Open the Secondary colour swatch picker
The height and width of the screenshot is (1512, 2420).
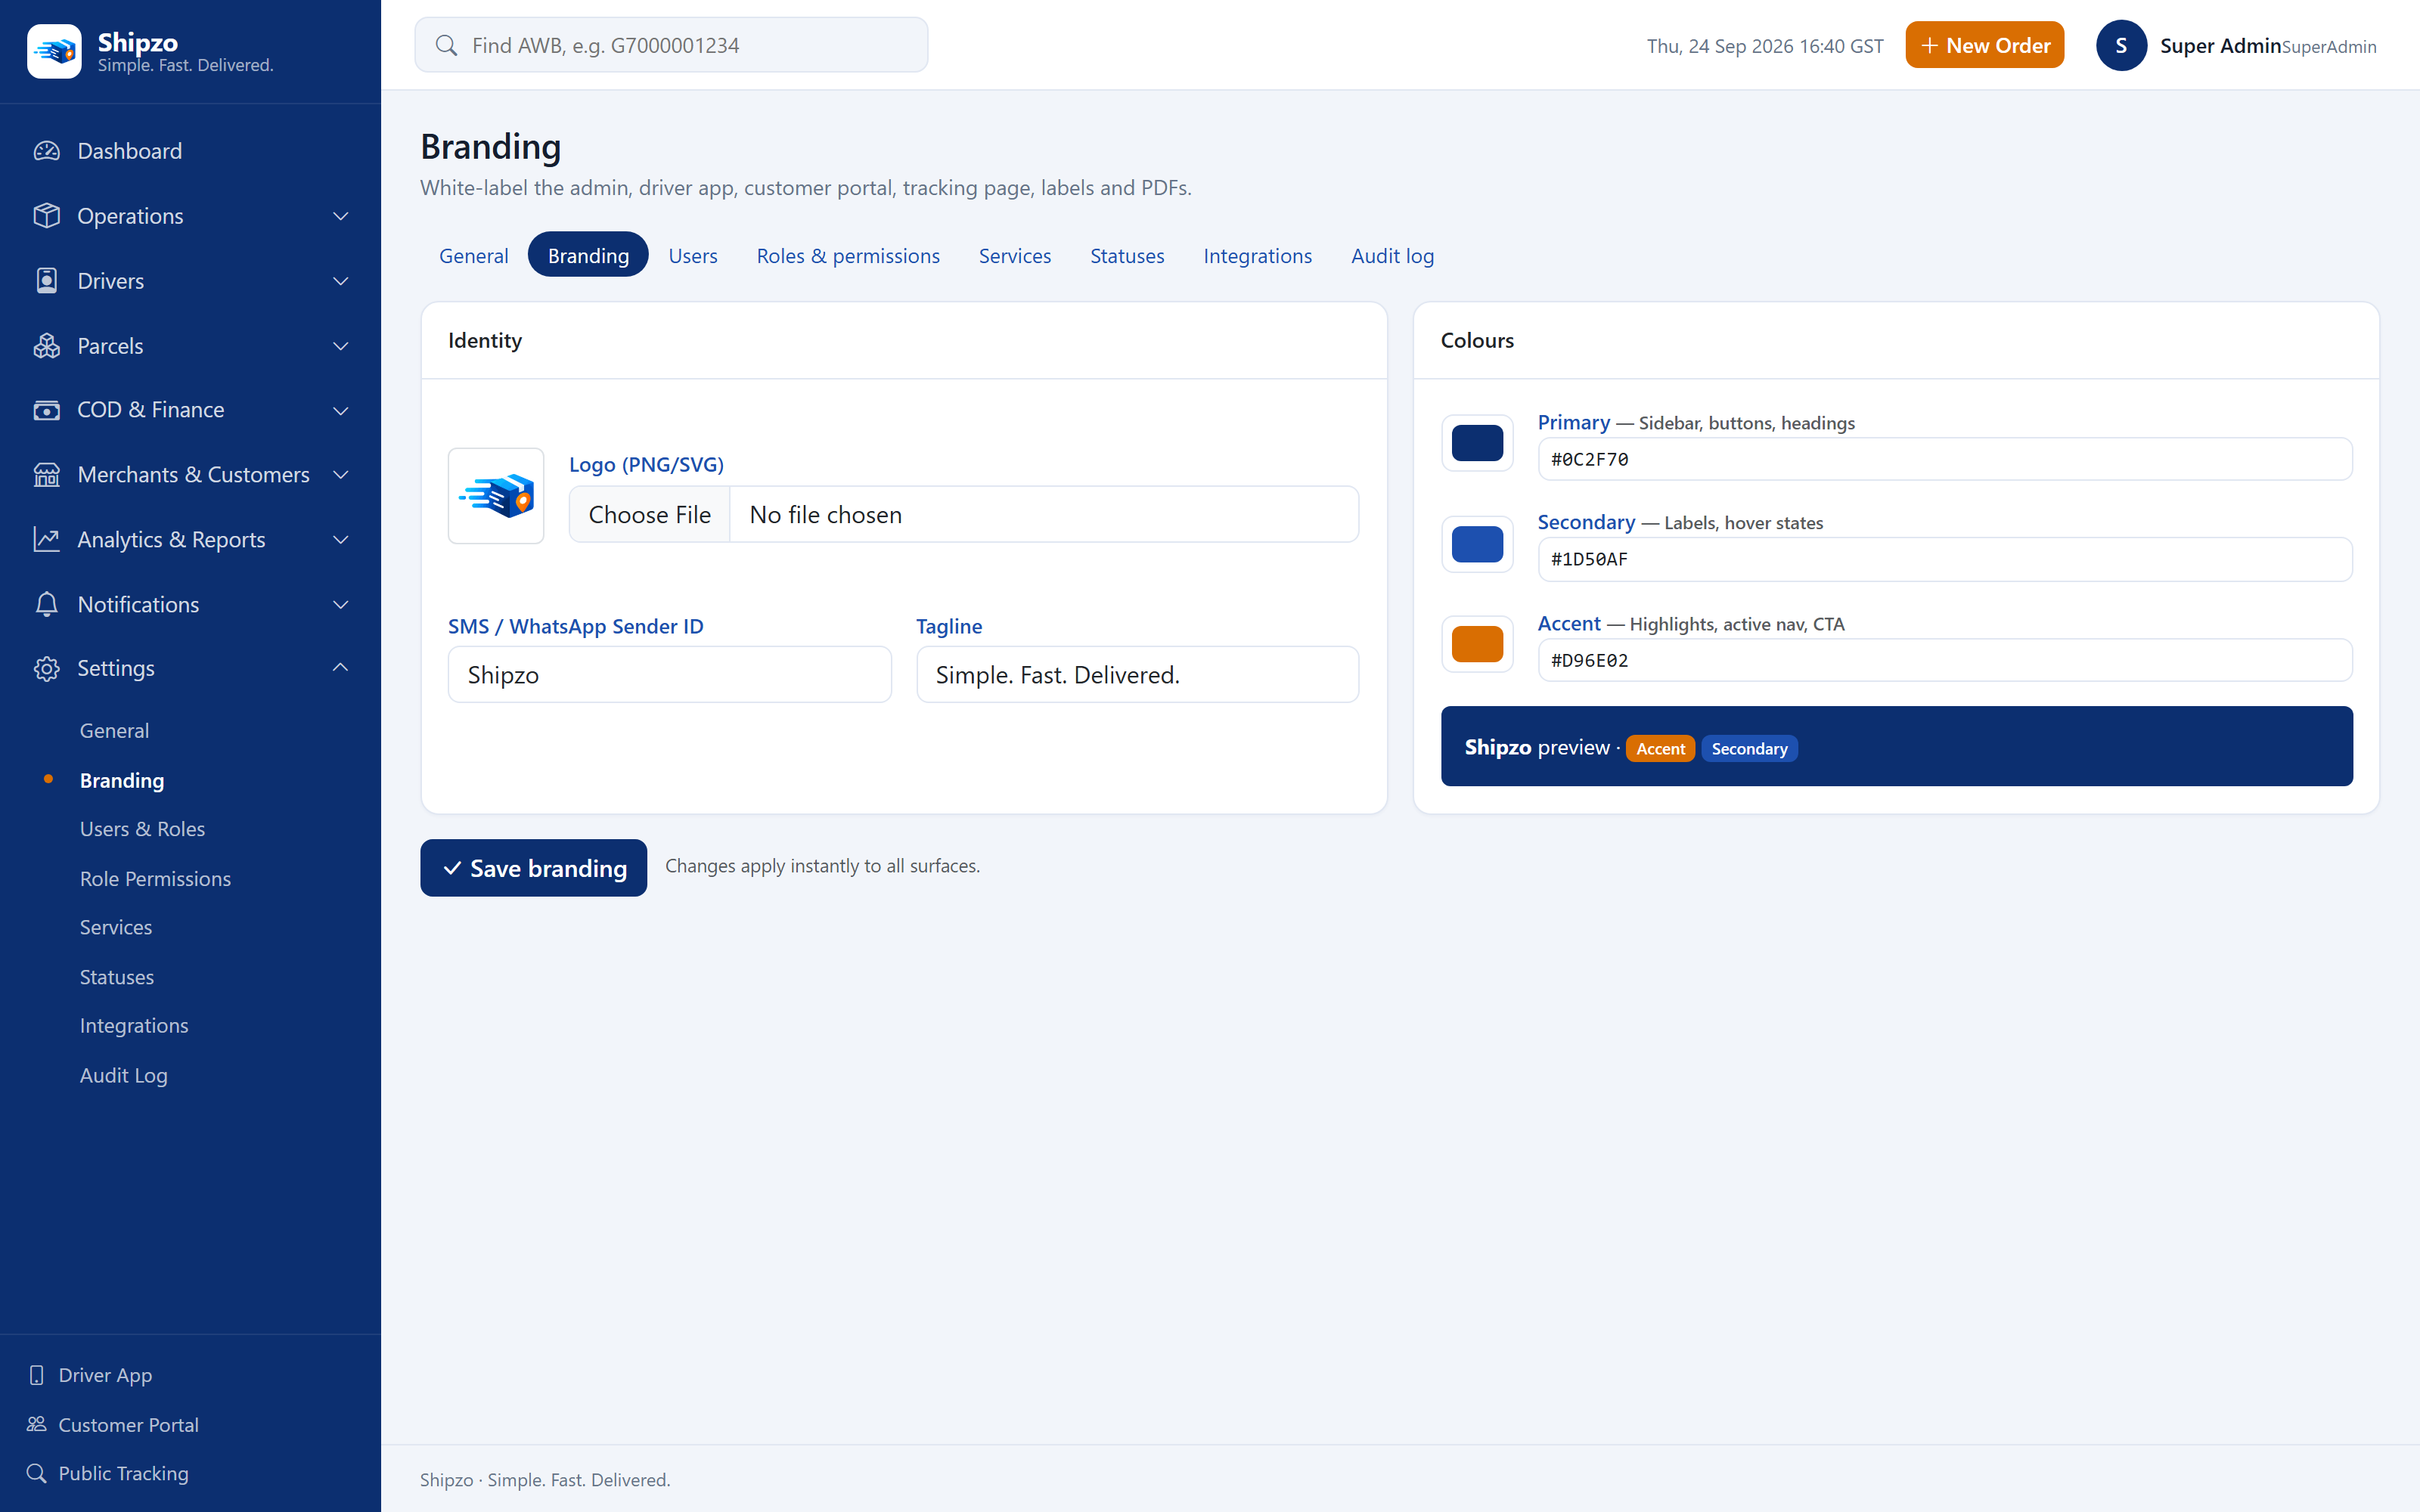coord(1477,543)
